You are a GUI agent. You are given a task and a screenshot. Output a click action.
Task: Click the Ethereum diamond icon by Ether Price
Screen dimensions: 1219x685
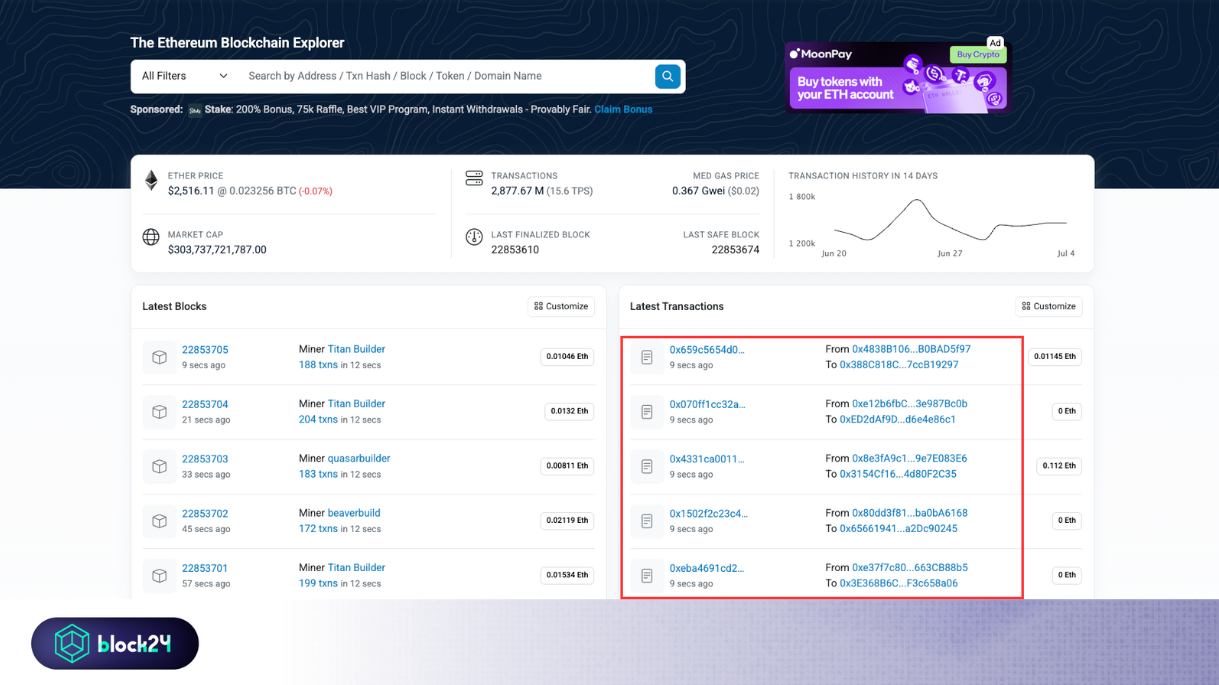click(x=151, y=180)
